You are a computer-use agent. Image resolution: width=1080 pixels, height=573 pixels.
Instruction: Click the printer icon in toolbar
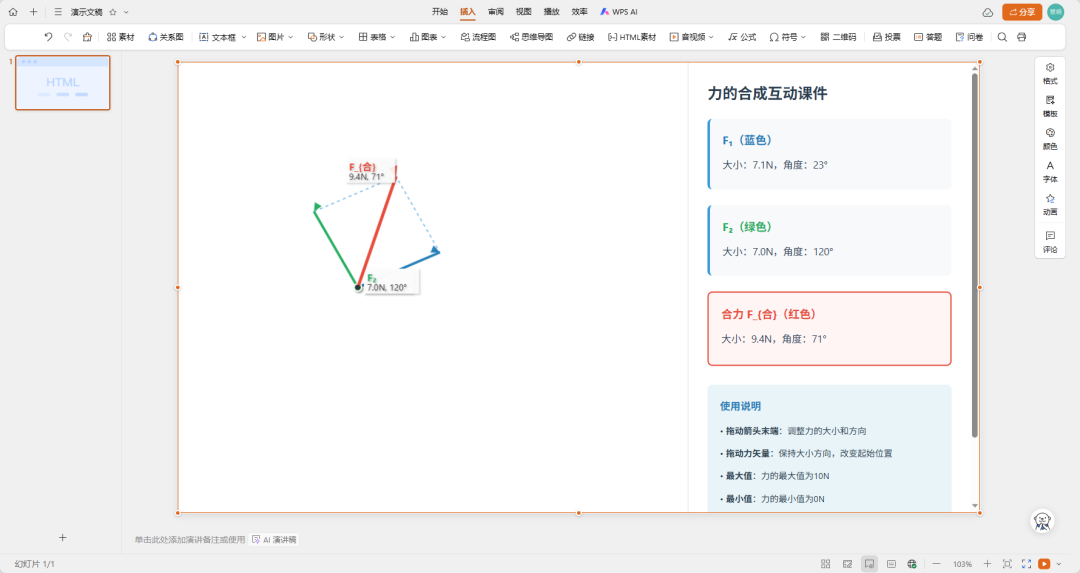[1021, 37]
